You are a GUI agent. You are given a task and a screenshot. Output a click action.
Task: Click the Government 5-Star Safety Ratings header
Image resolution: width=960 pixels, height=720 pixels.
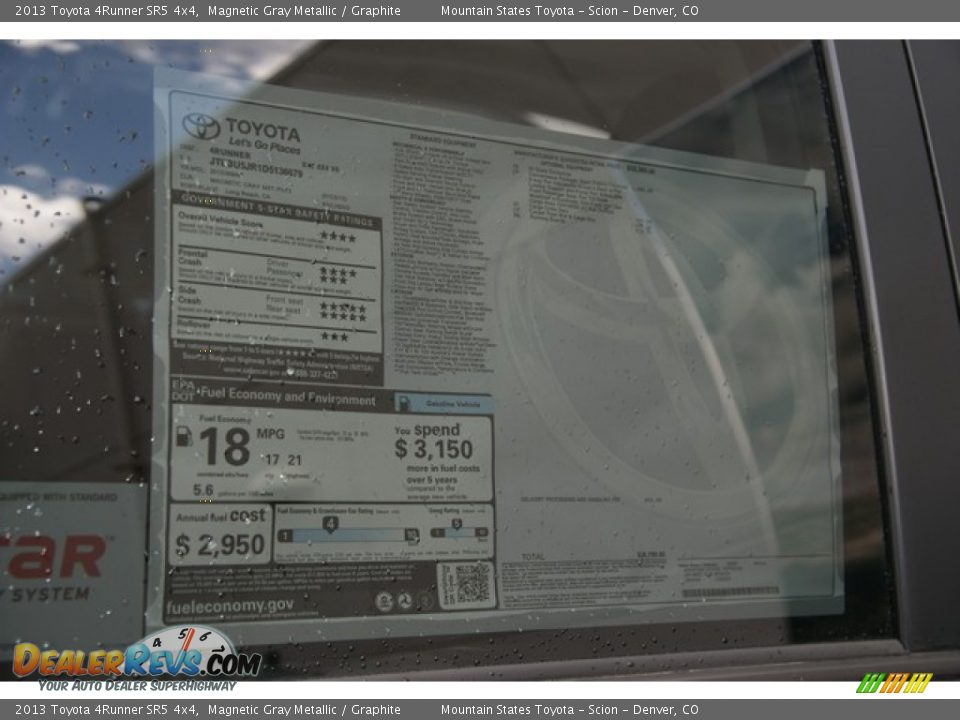[277, 209]
